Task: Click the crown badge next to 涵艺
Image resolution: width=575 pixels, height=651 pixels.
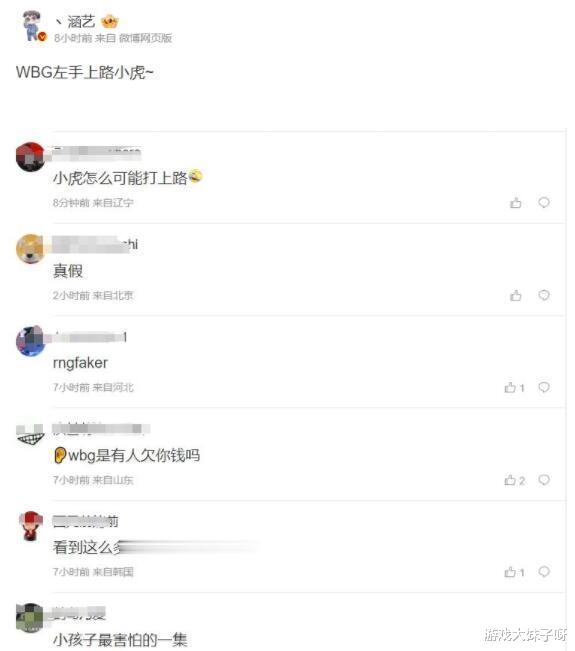Action: coord(110,22)
